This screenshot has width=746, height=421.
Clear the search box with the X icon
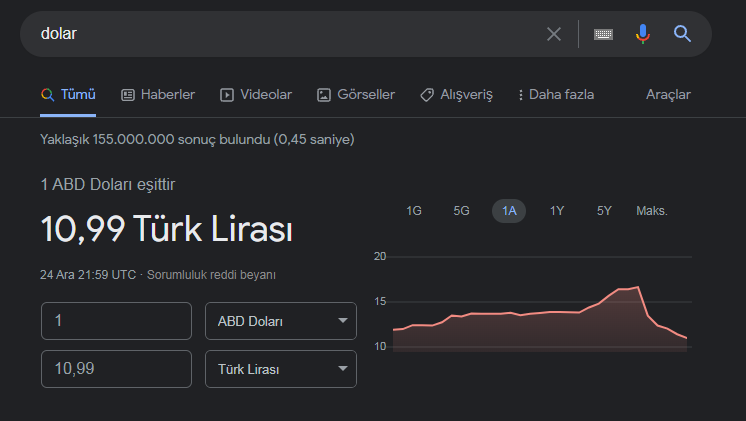coord(554,34)
